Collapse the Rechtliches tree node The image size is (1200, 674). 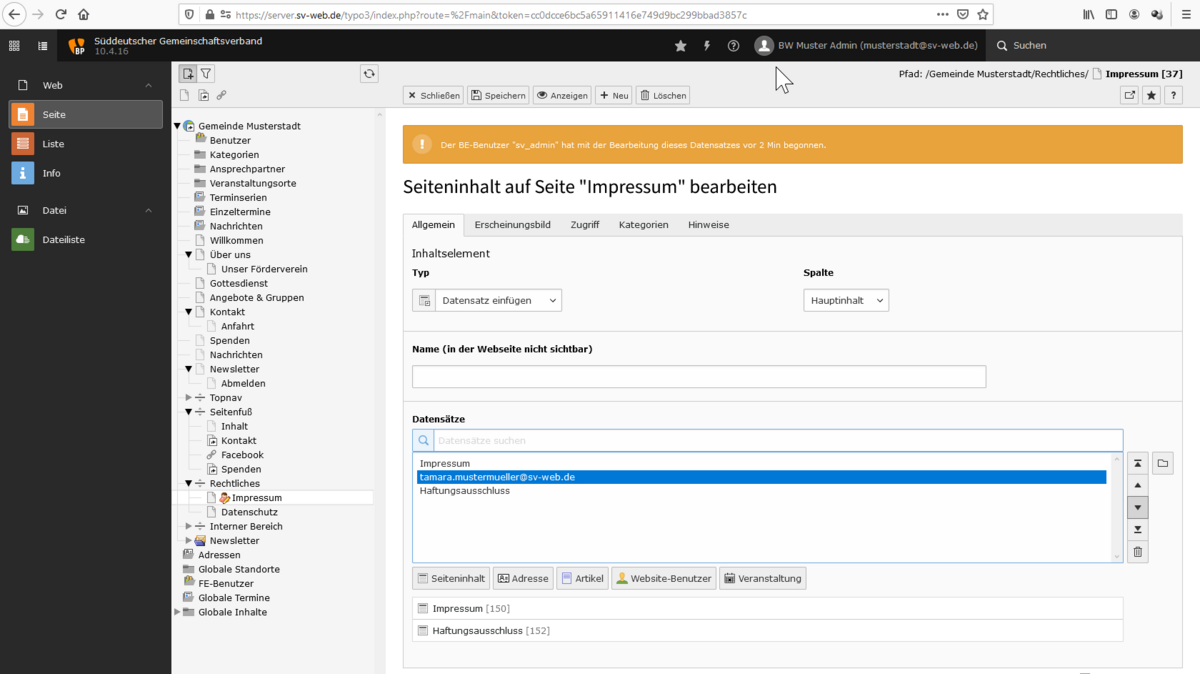[189, 484]
